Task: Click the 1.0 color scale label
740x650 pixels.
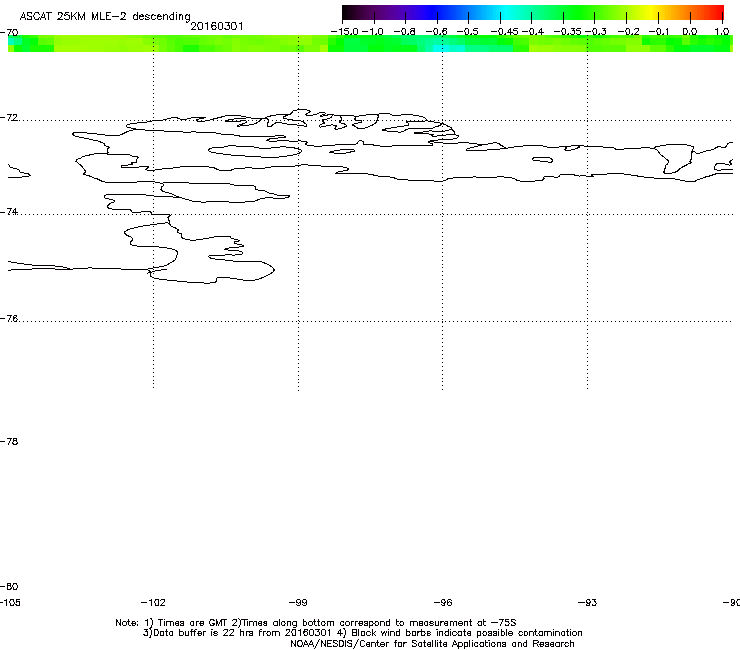Action: pos(722,32)
